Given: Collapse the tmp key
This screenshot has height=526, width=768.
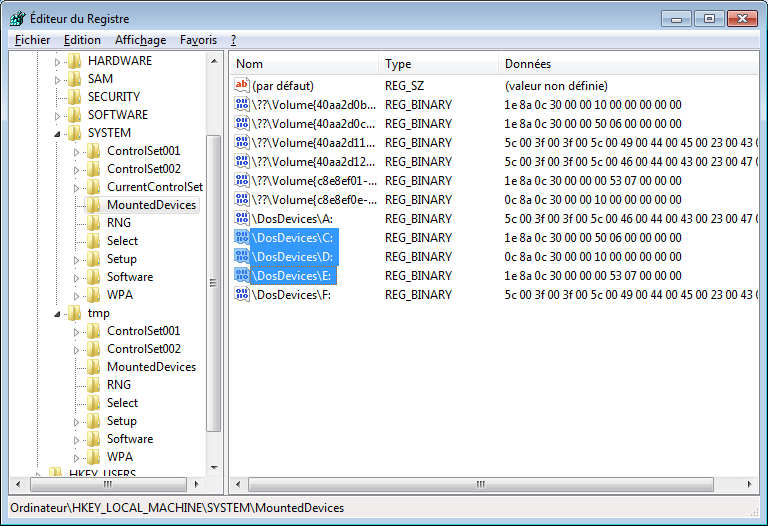Looking at the screenshot, I should click(57, 314).
